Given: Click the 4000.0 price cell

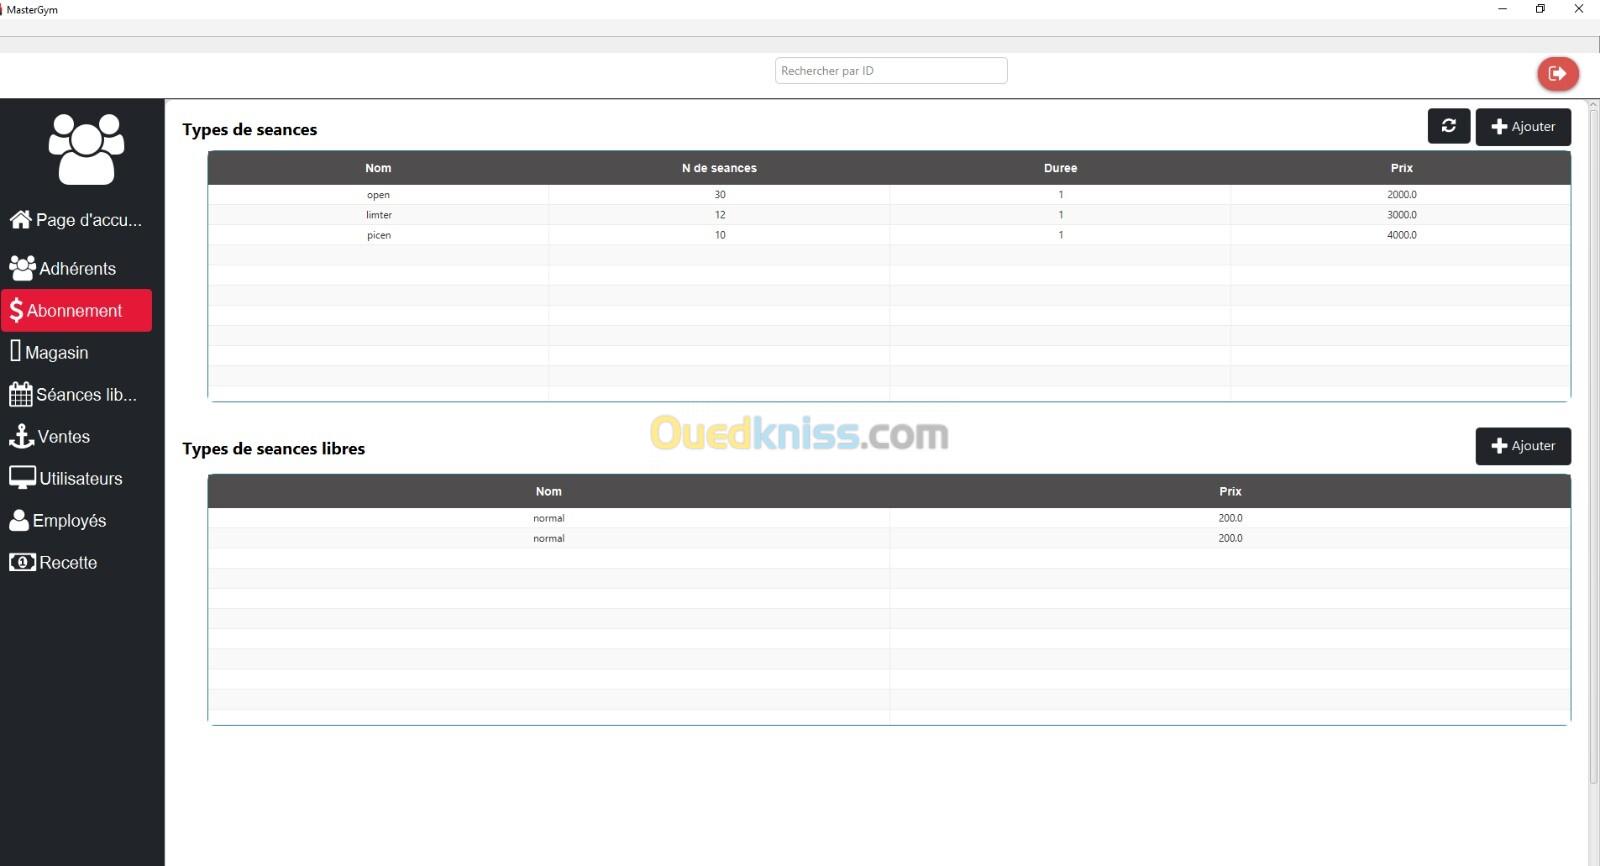Looking at the screenshot, I should point(1401,235).
